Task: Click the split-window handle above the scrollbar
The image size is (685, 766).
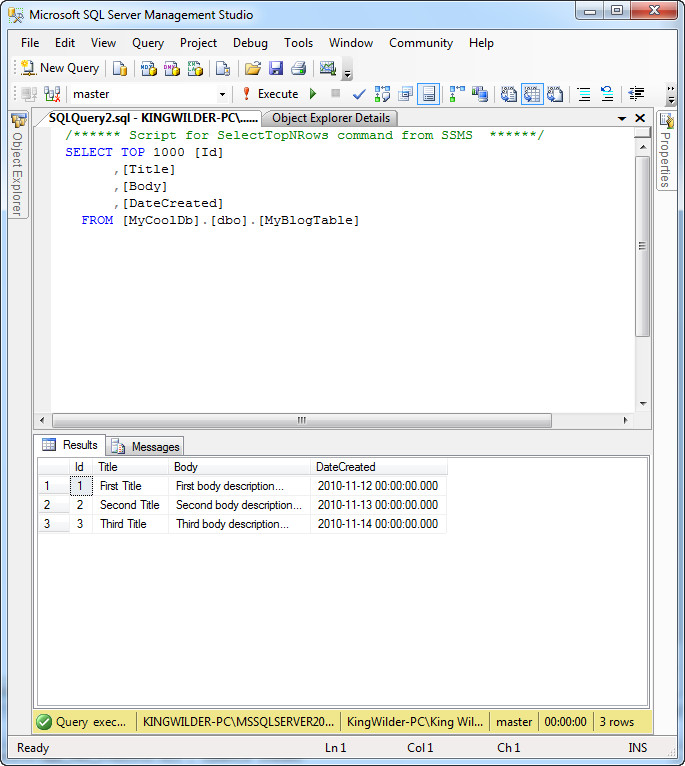Action: point(643,132)
